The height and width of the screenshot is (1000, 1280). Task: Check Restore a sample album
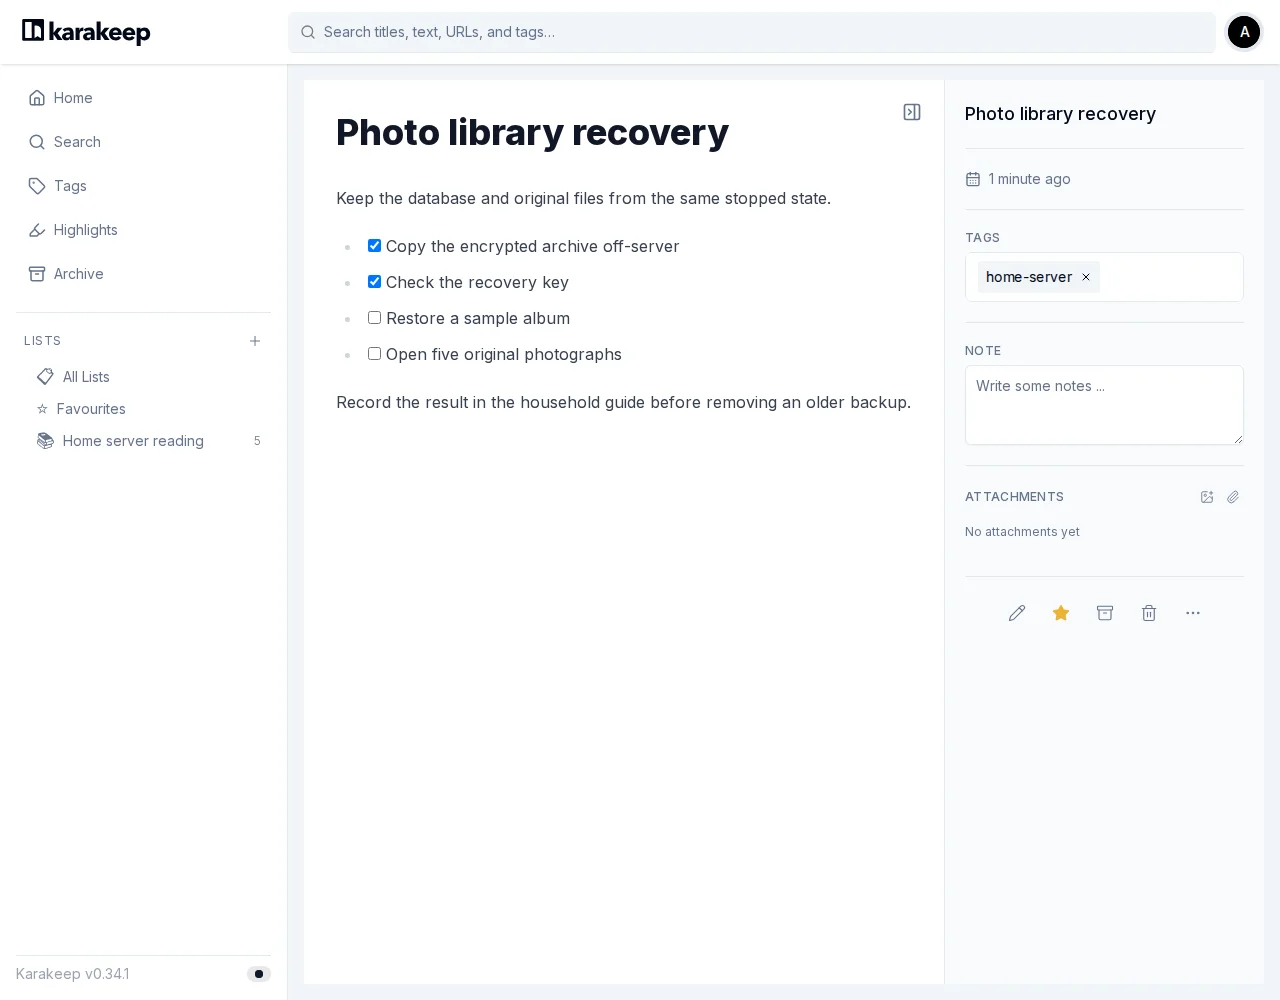374,318
